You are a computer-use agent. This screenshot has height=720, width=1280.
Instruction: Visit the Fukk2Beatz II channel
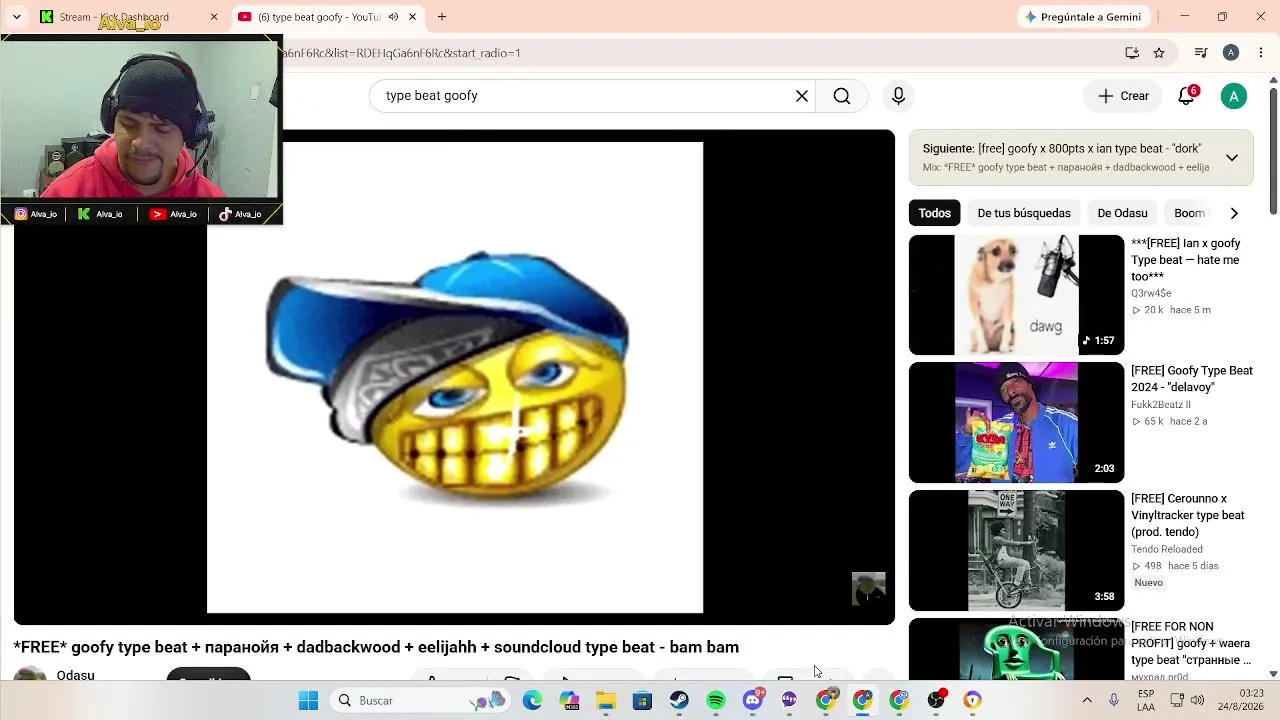point(1161,405)
